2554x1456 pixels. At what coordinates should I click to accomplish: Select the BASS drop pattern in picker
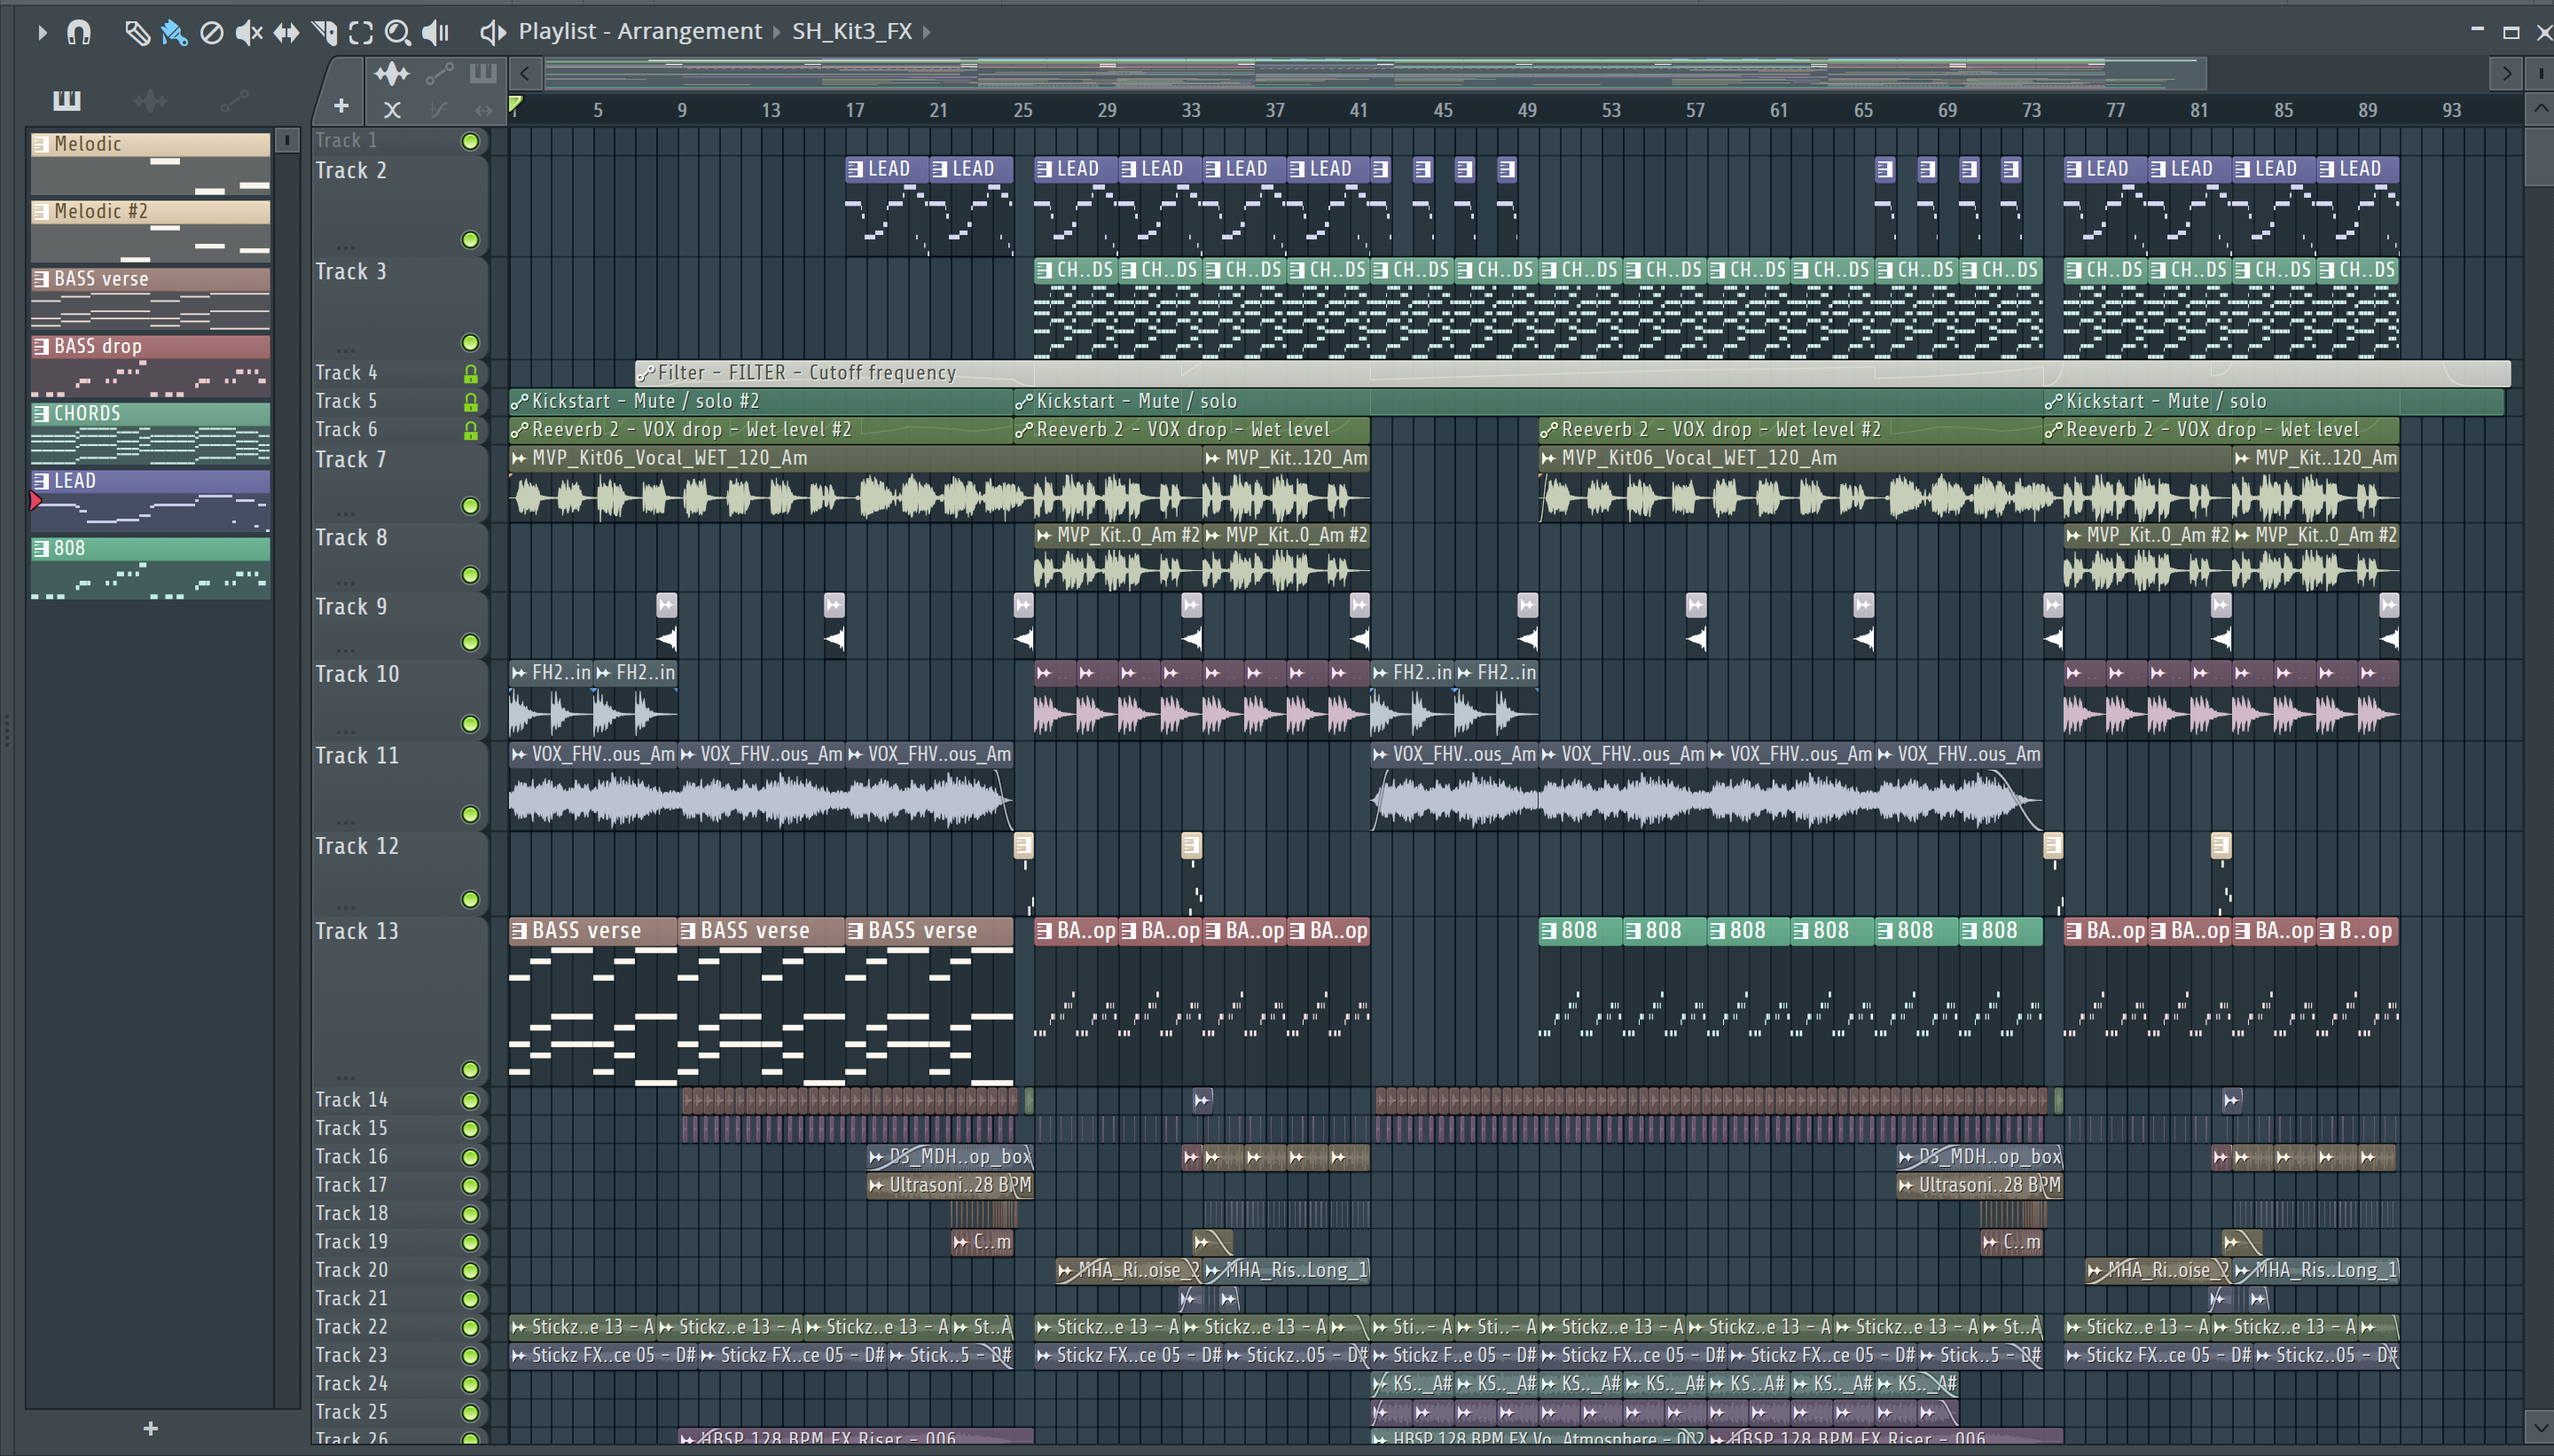[150, 365]
